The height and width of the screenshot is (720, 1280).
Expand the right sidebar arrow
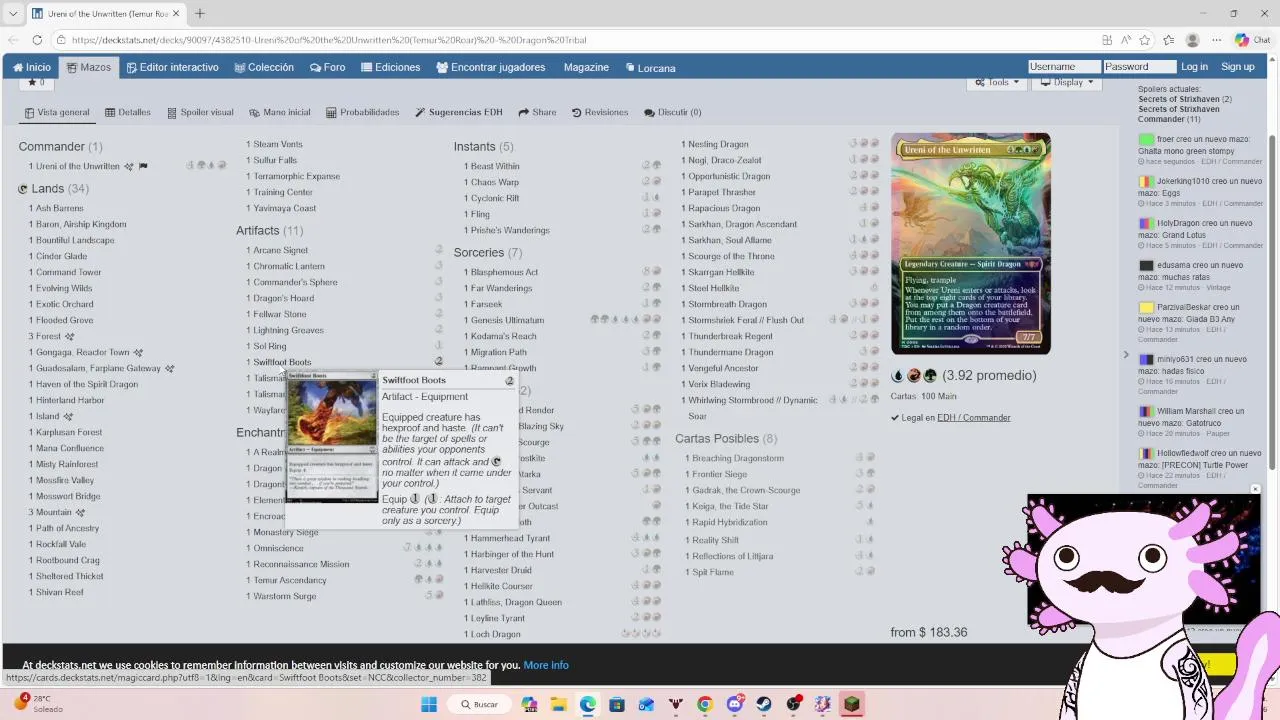1126,355
